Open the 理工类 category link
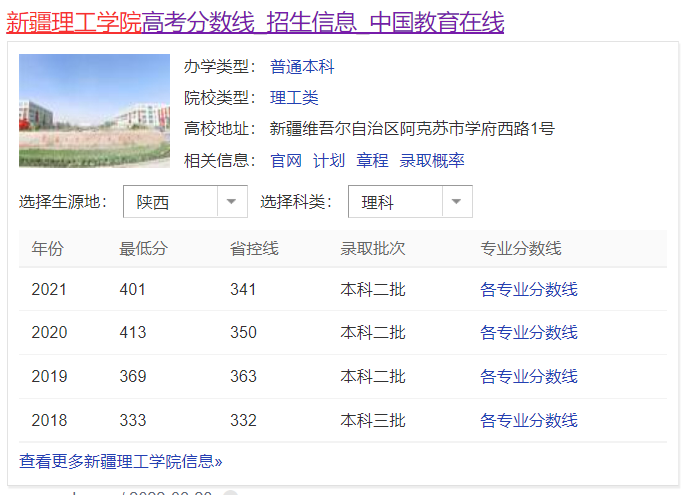Viewport: 690px width, 495px height. click(294, 98)
